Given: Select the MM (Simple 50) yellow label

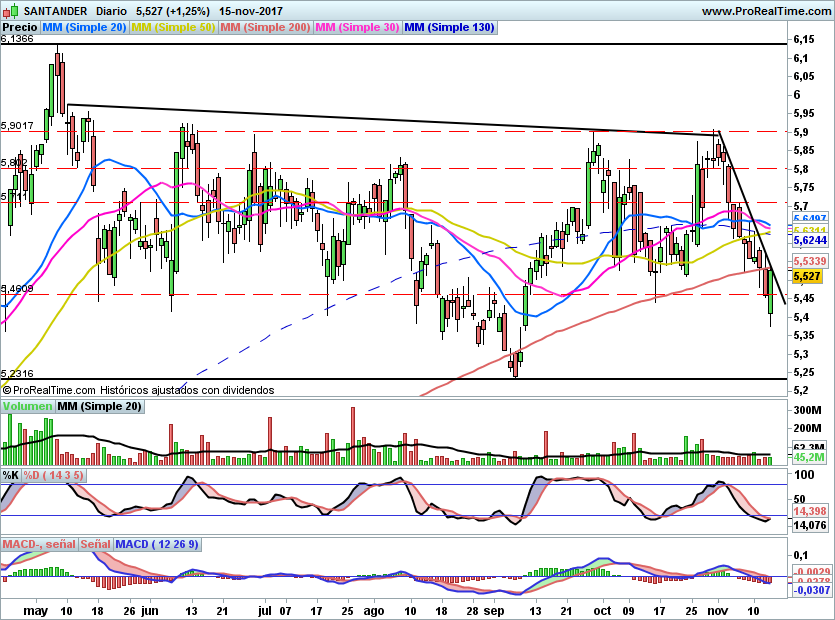Looking at the screenshot, I should pos(173,27).
